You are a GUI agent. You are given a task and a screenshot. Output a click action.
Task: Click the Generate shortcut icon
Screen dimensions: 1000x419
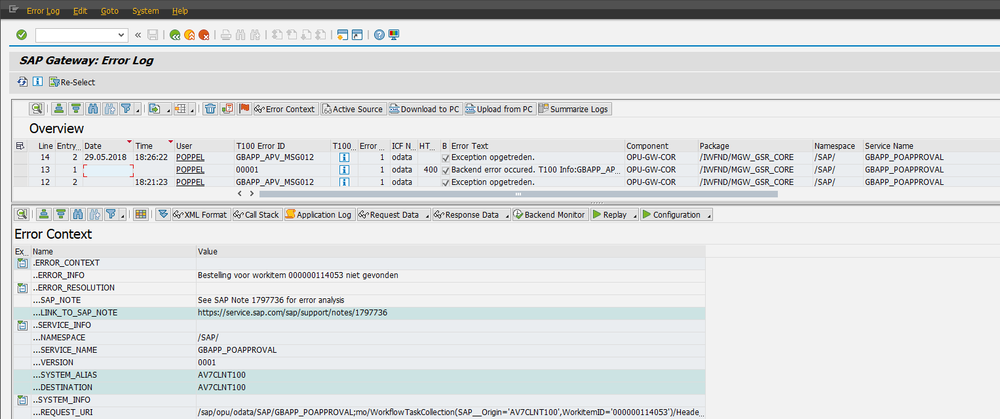357,35
